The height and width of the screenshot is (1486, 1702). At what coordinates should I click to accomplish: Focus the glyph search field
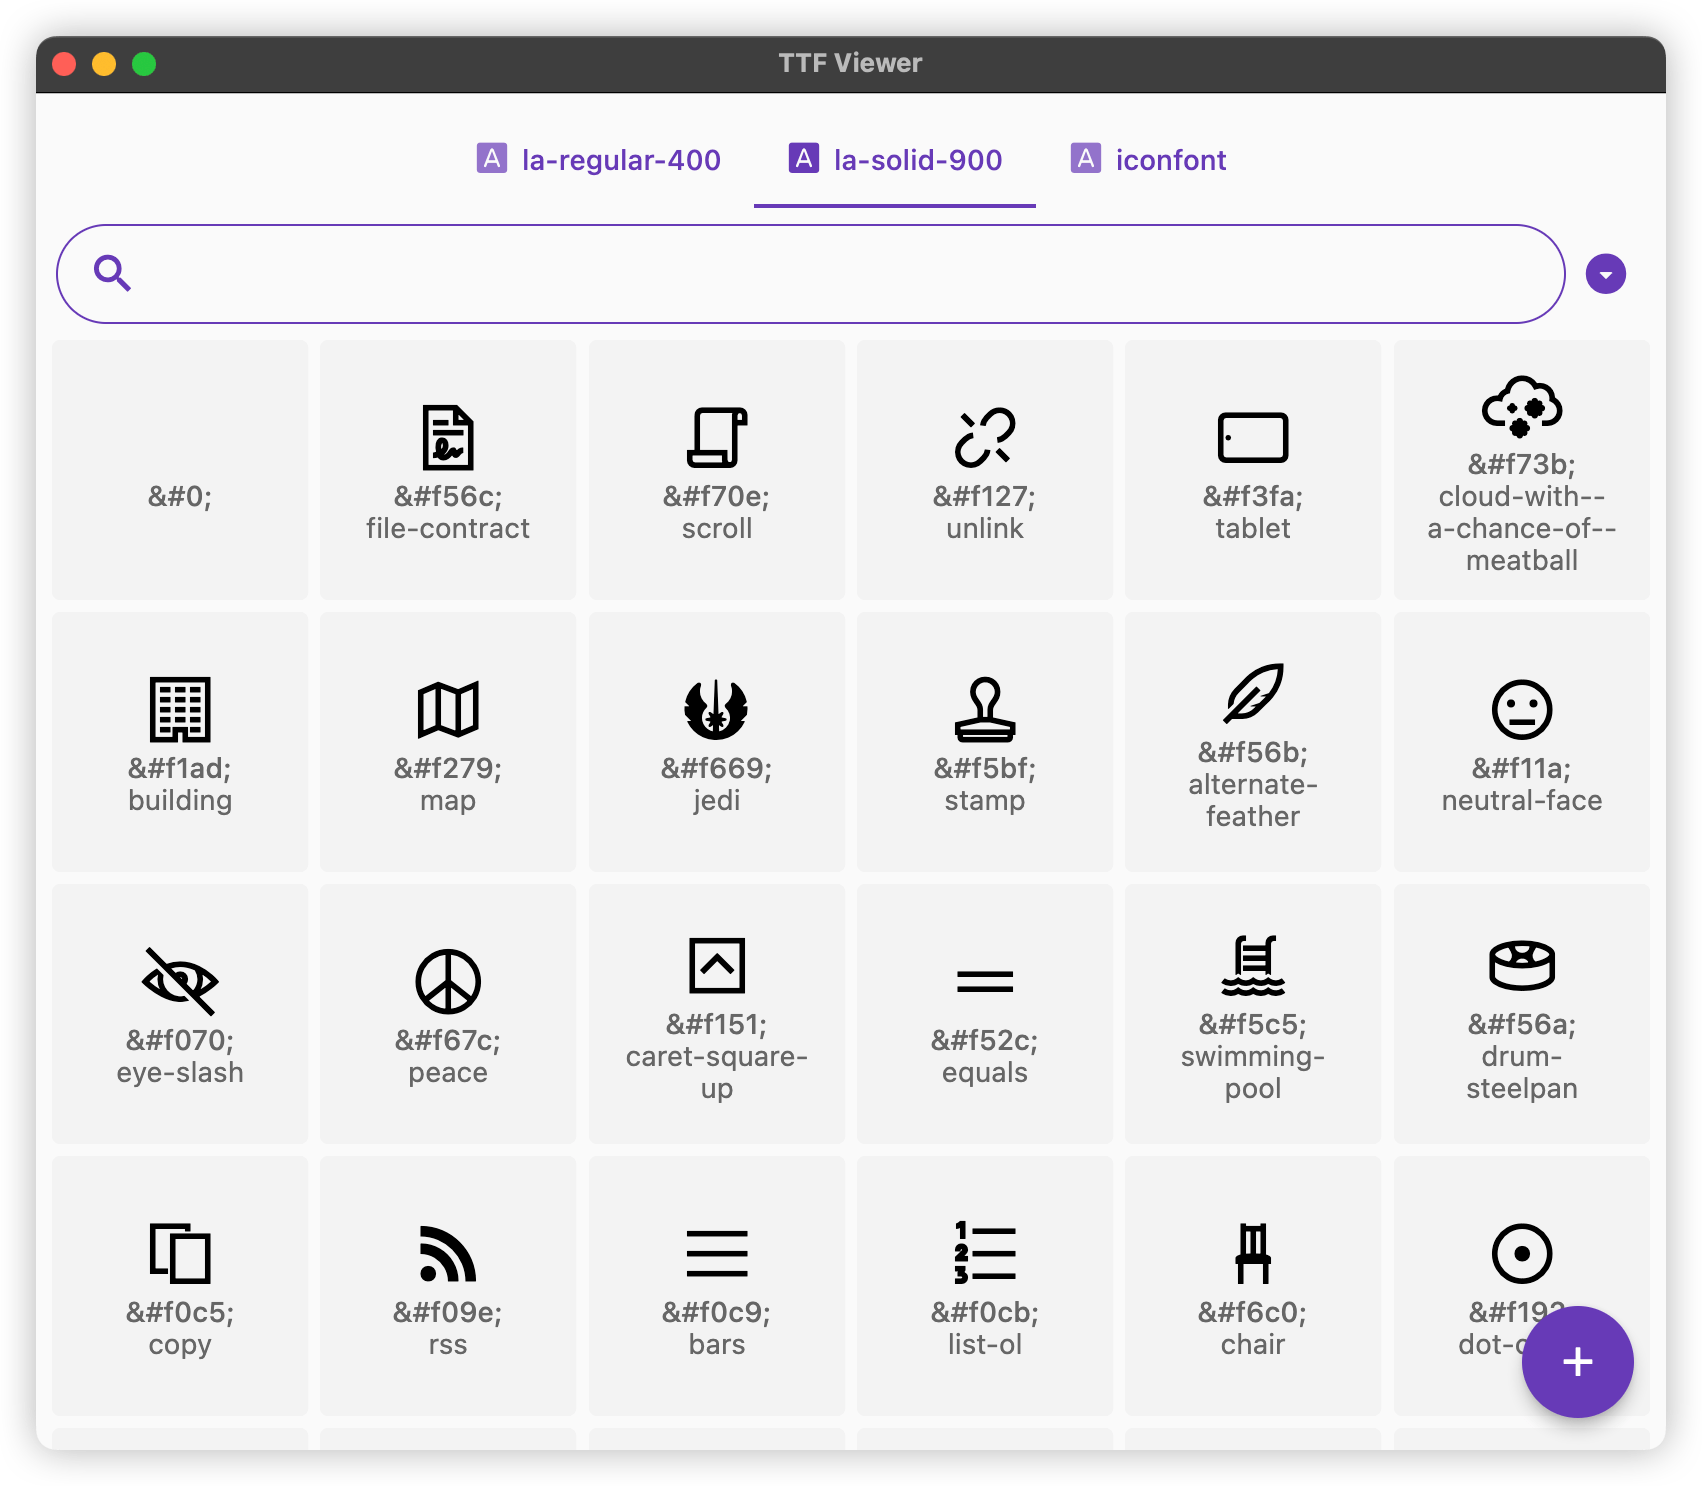pos(811,274)
